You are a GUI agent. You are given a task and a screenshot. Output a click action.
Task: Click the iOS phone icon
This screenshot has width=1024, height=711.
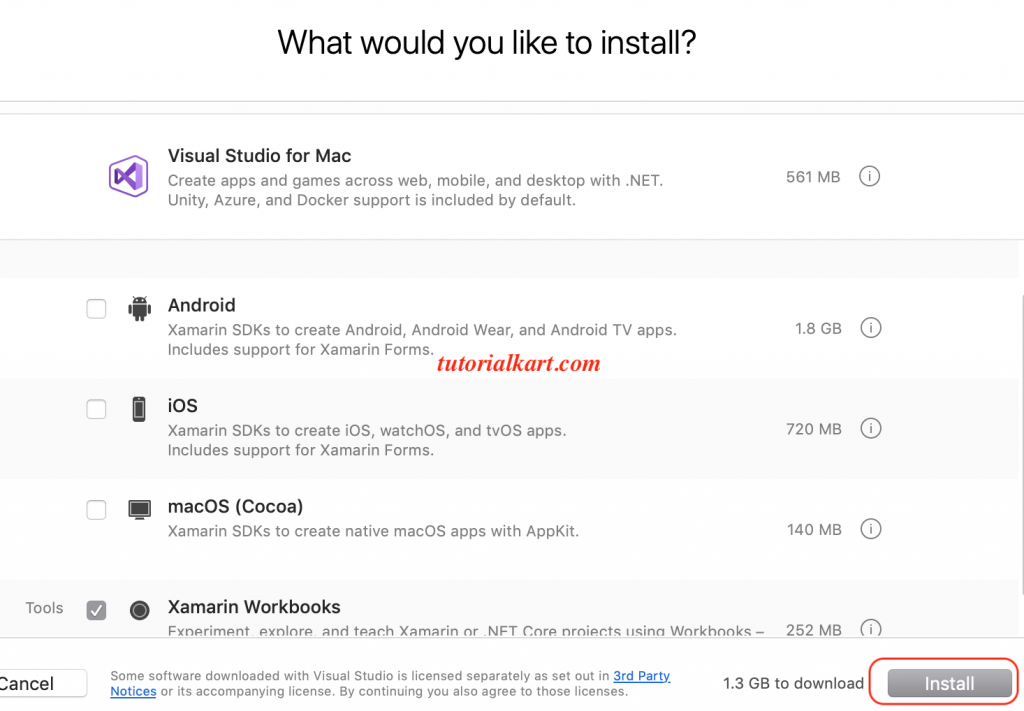coord(139,408)
